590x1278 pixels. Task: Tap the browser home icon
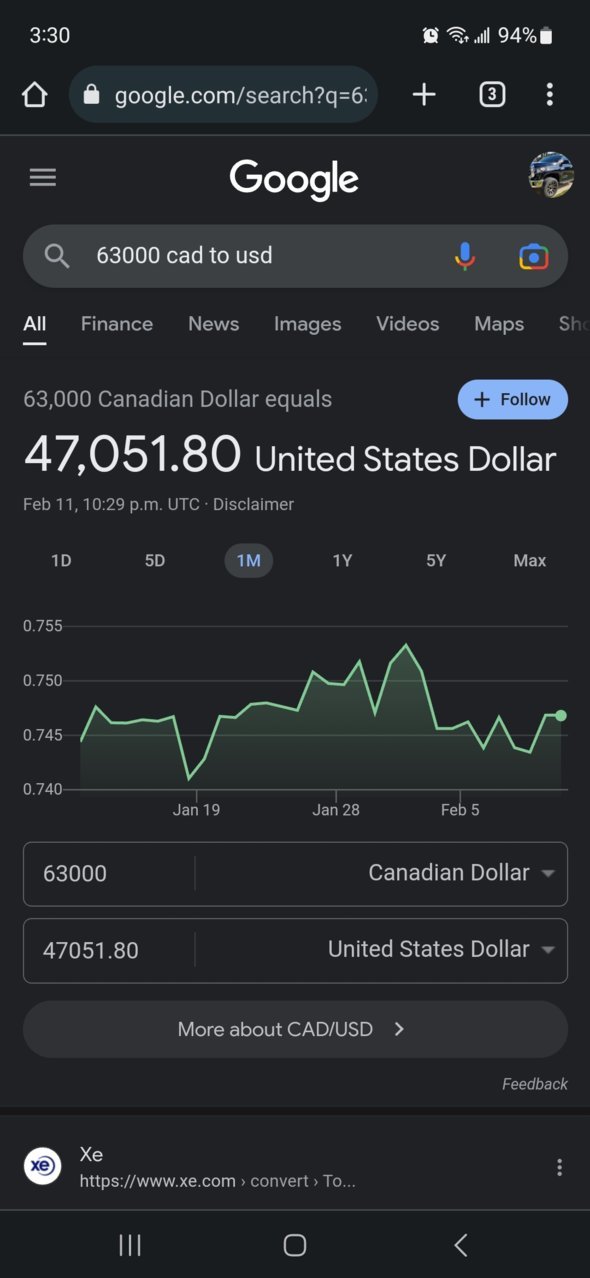pyautogui.click(x=34, y=95)
